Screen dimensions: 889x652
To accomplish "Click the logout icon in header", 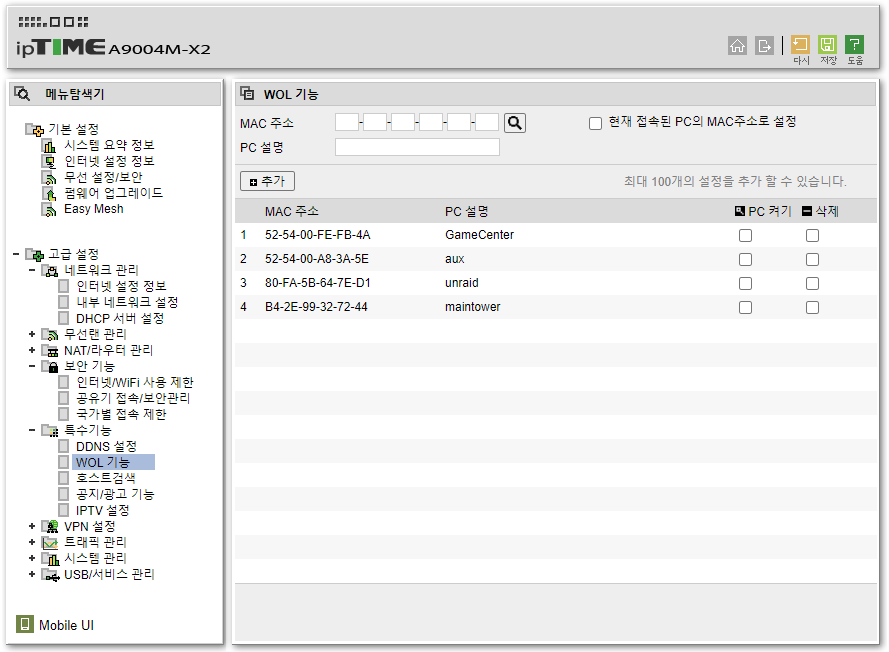I will 764,45.
